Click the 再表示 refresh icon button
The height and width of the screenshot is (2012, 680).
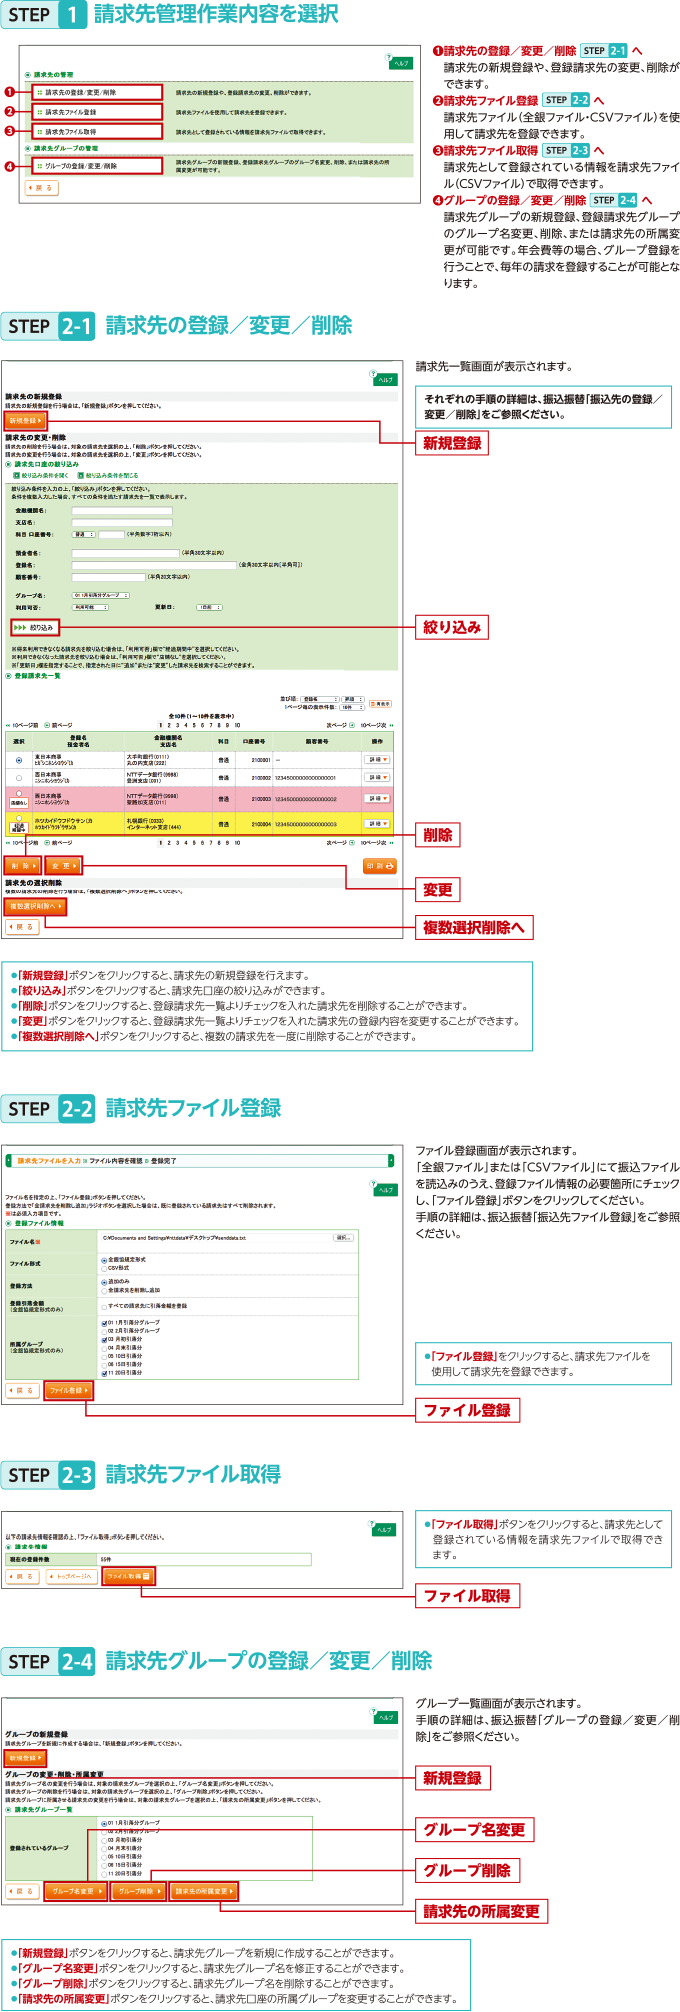click(x=380, y=704)
